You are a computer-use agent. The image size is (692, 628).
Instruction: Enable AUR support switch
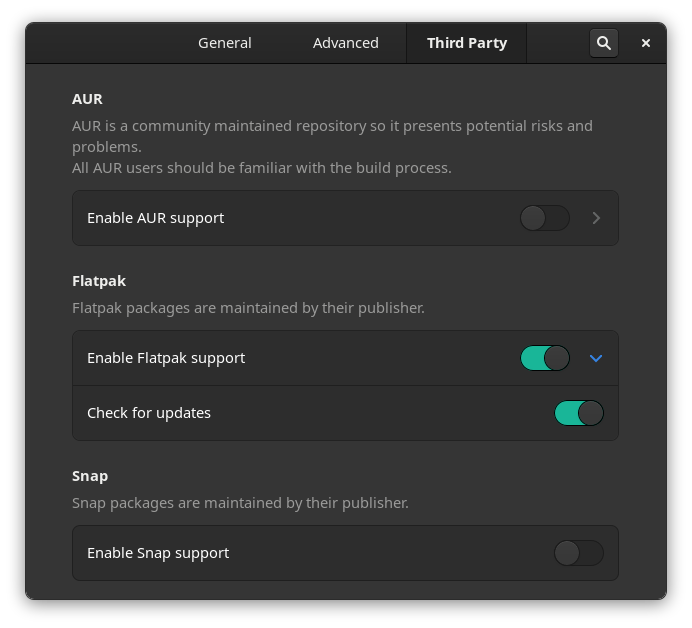545,218
